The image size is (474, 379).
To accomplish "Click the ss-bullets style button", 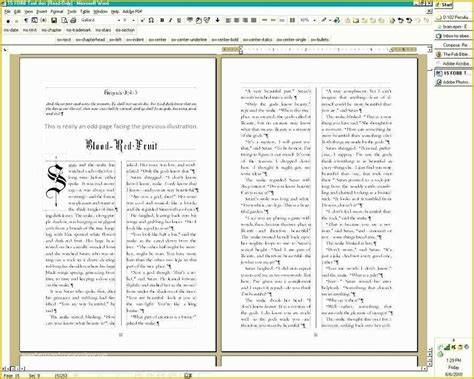I will (320, 40).
